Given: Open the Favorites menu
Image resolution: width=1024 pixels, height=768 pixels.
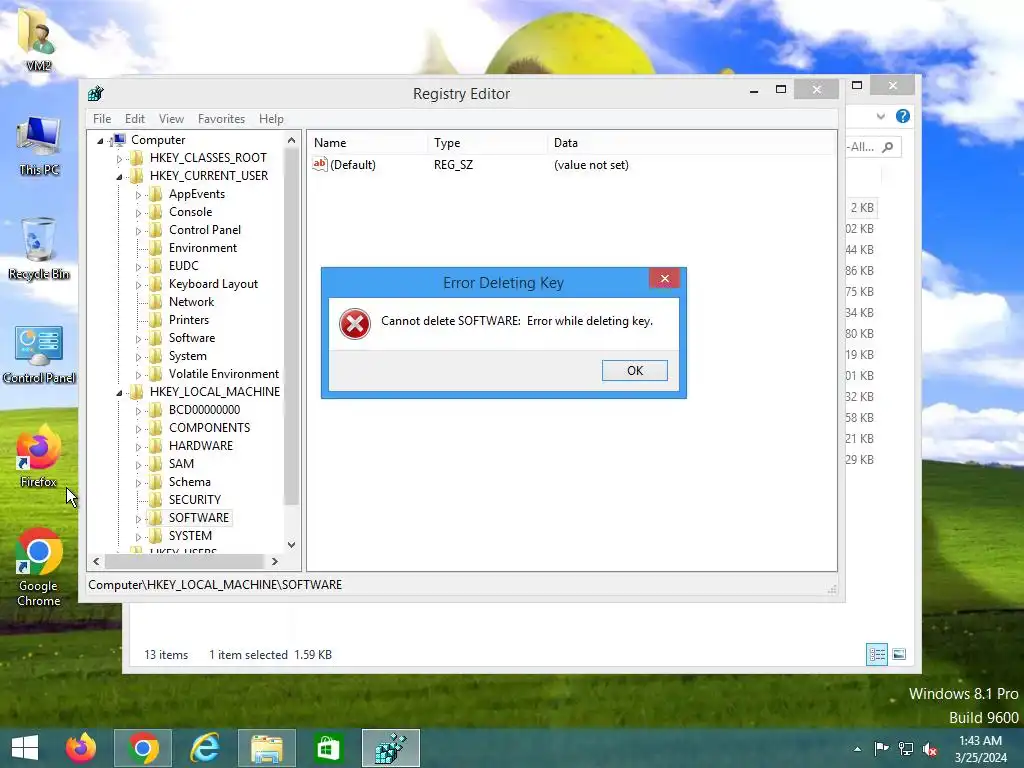Looking at the screenshot, I should point(221,119).
